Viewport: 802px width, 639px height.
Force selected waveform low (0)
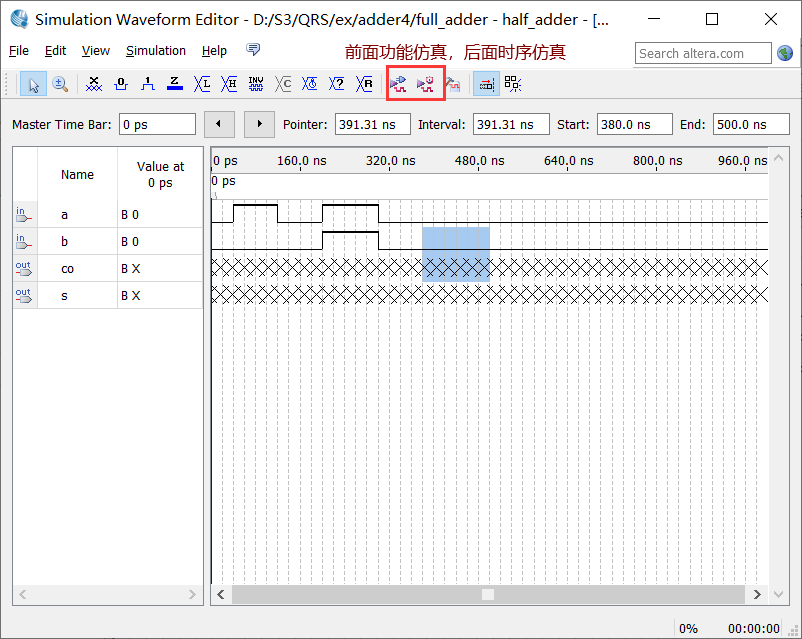(x=121, y=84)
